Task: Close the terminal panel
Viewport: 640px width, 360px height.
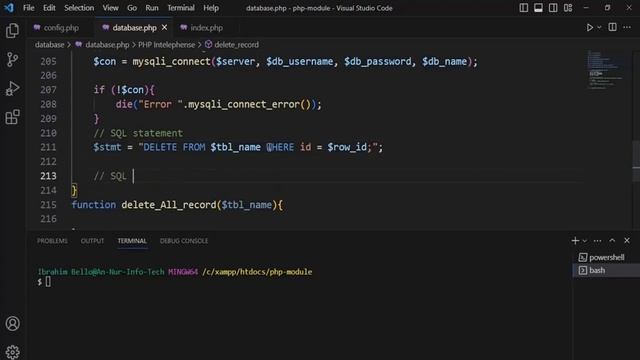Action: pos(627,241)
